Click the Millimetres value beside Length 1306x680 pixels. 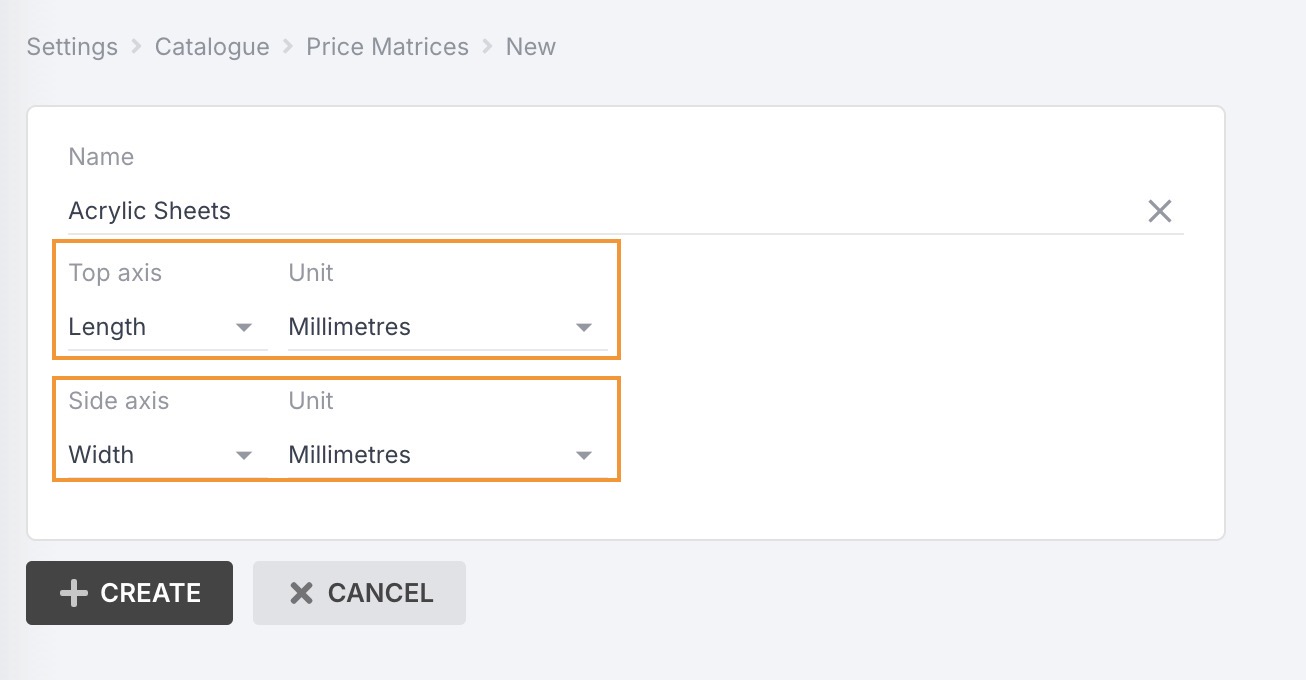349,327
